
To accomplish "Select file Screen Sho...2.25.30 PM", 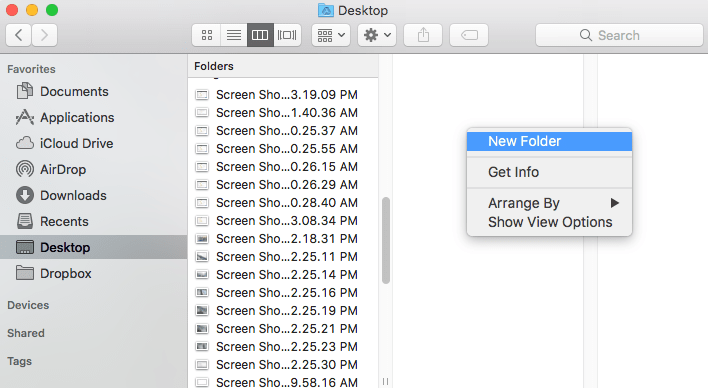I will pos(283,365).
